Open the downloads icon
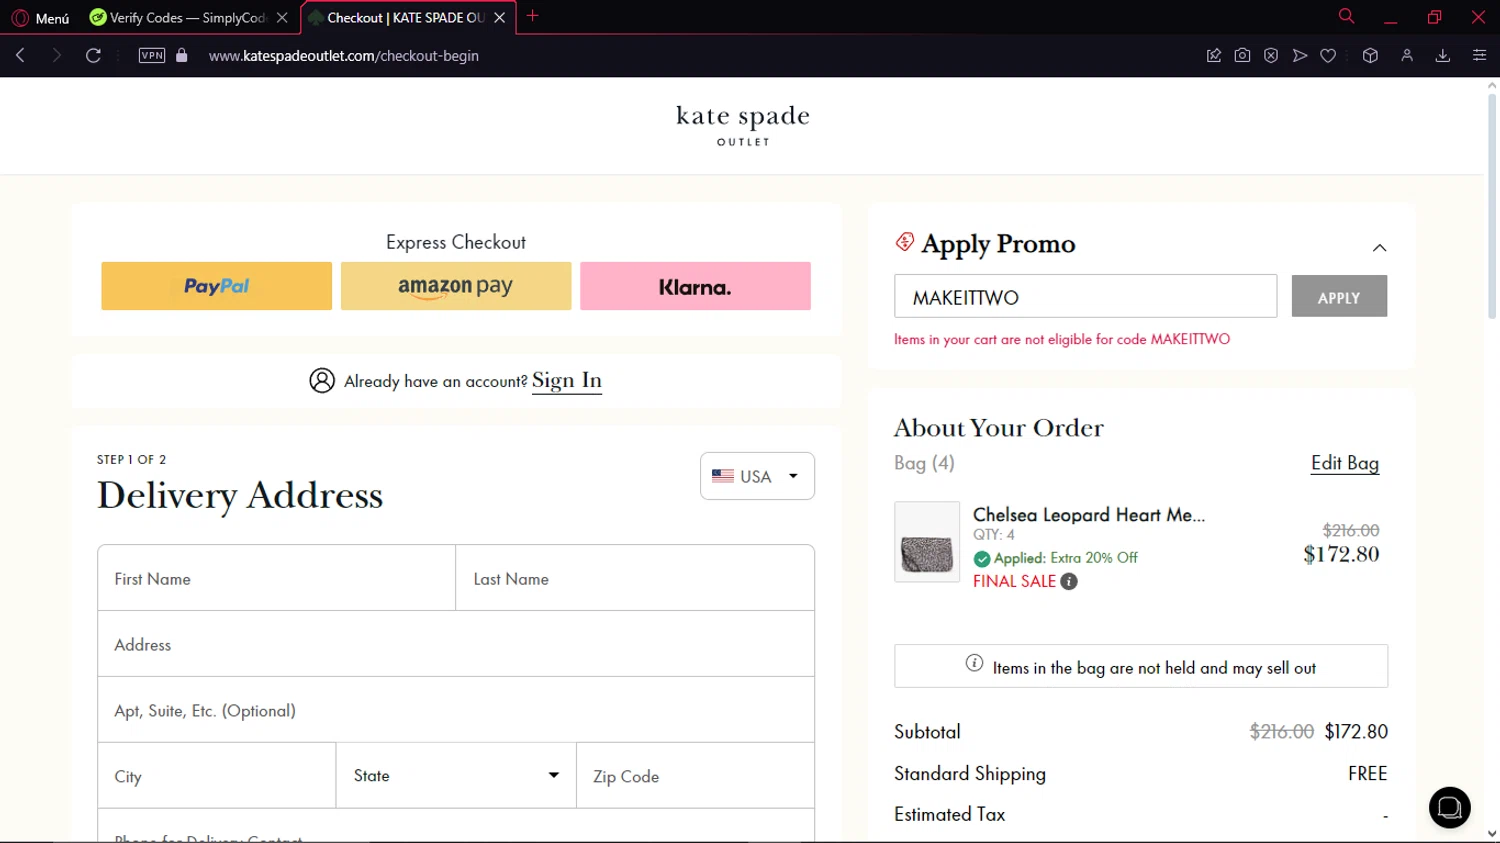1500x843 pixels. (1443, 56)
